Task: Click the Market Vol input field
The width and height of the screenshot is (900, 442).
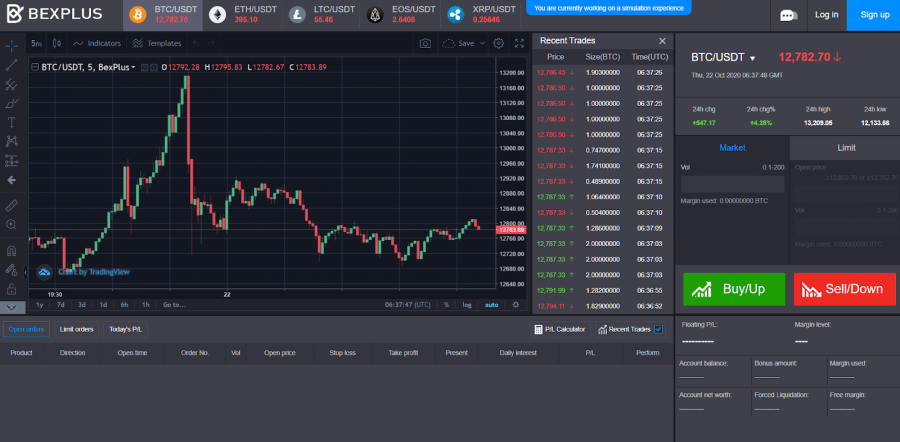Action: [732, 184]
